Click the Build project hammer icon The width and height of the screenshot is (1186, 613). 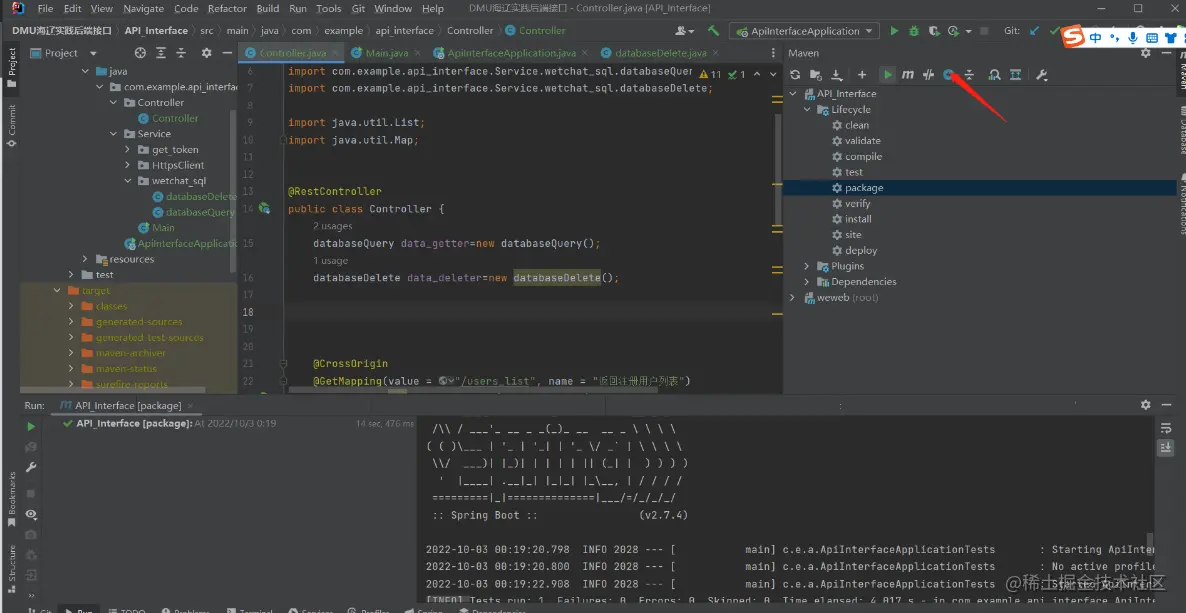713,31
